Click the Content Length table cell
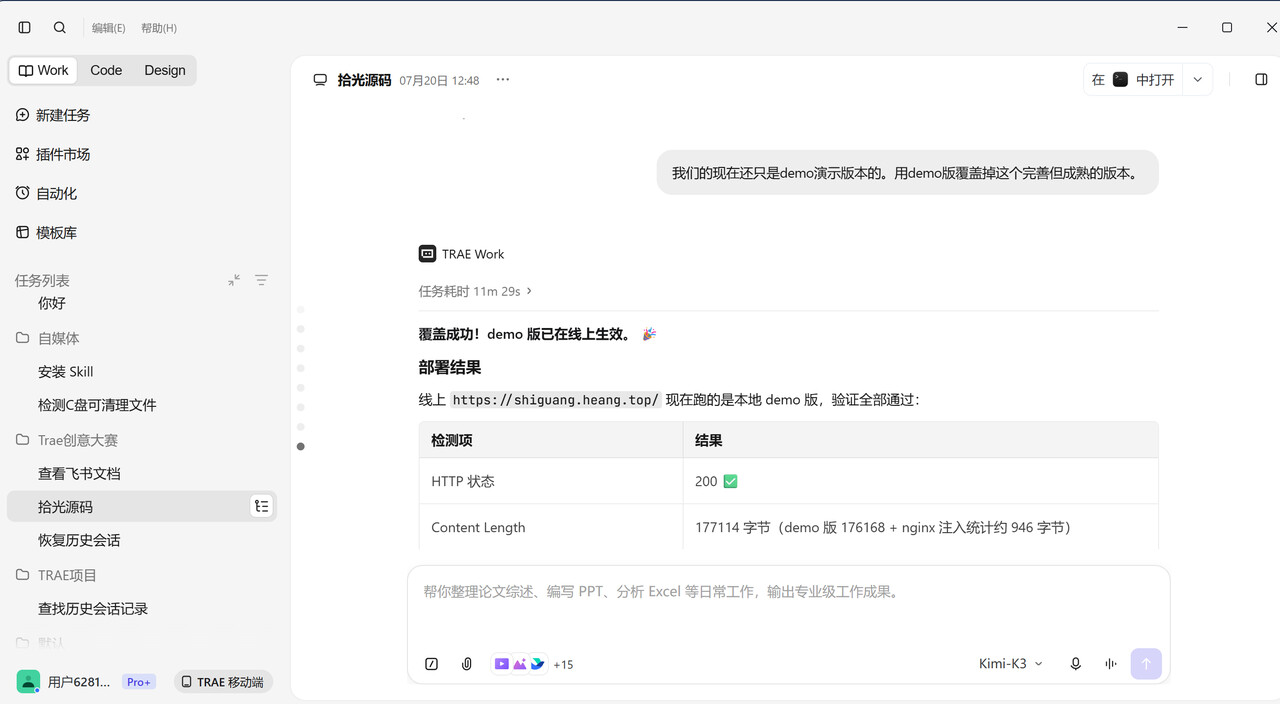This screenshot has height=704, width=1280. [551, 527]
